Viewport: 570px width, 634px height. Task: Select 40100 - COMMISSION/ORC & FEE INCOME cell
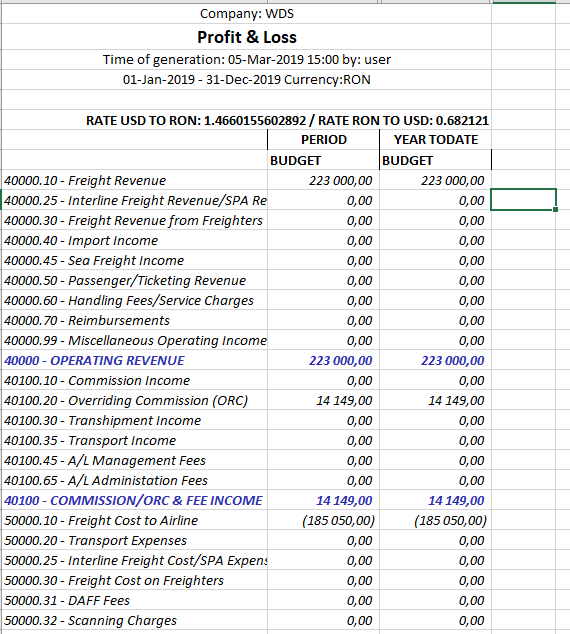point(134,501)
